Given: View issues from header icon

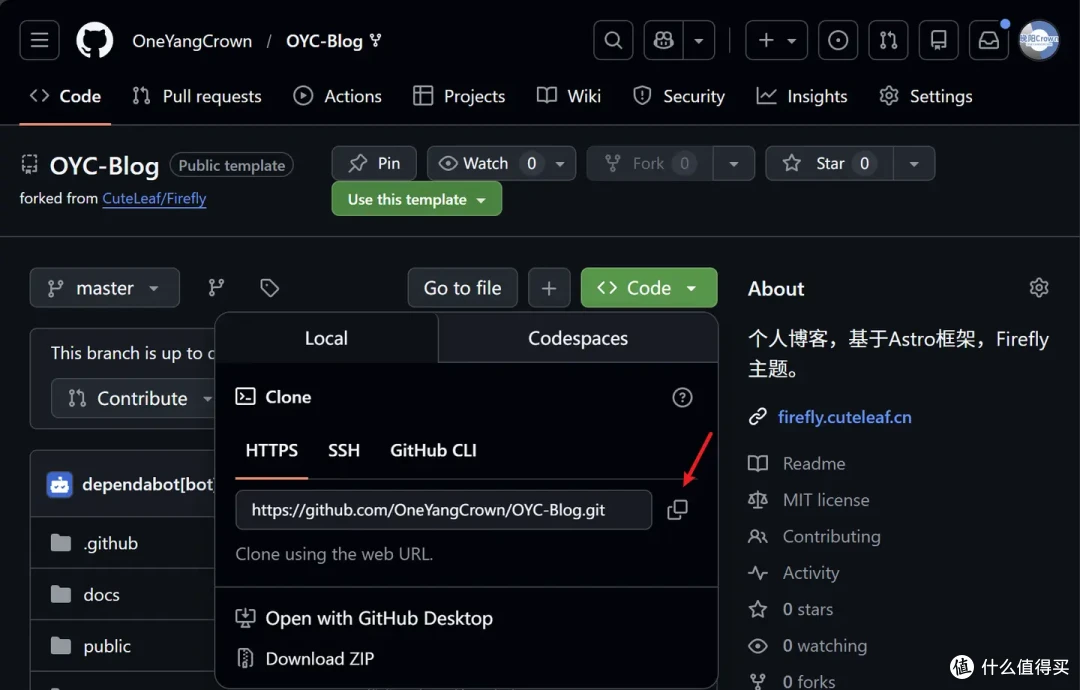Looking at the screenshot, I should click(838, 41).
